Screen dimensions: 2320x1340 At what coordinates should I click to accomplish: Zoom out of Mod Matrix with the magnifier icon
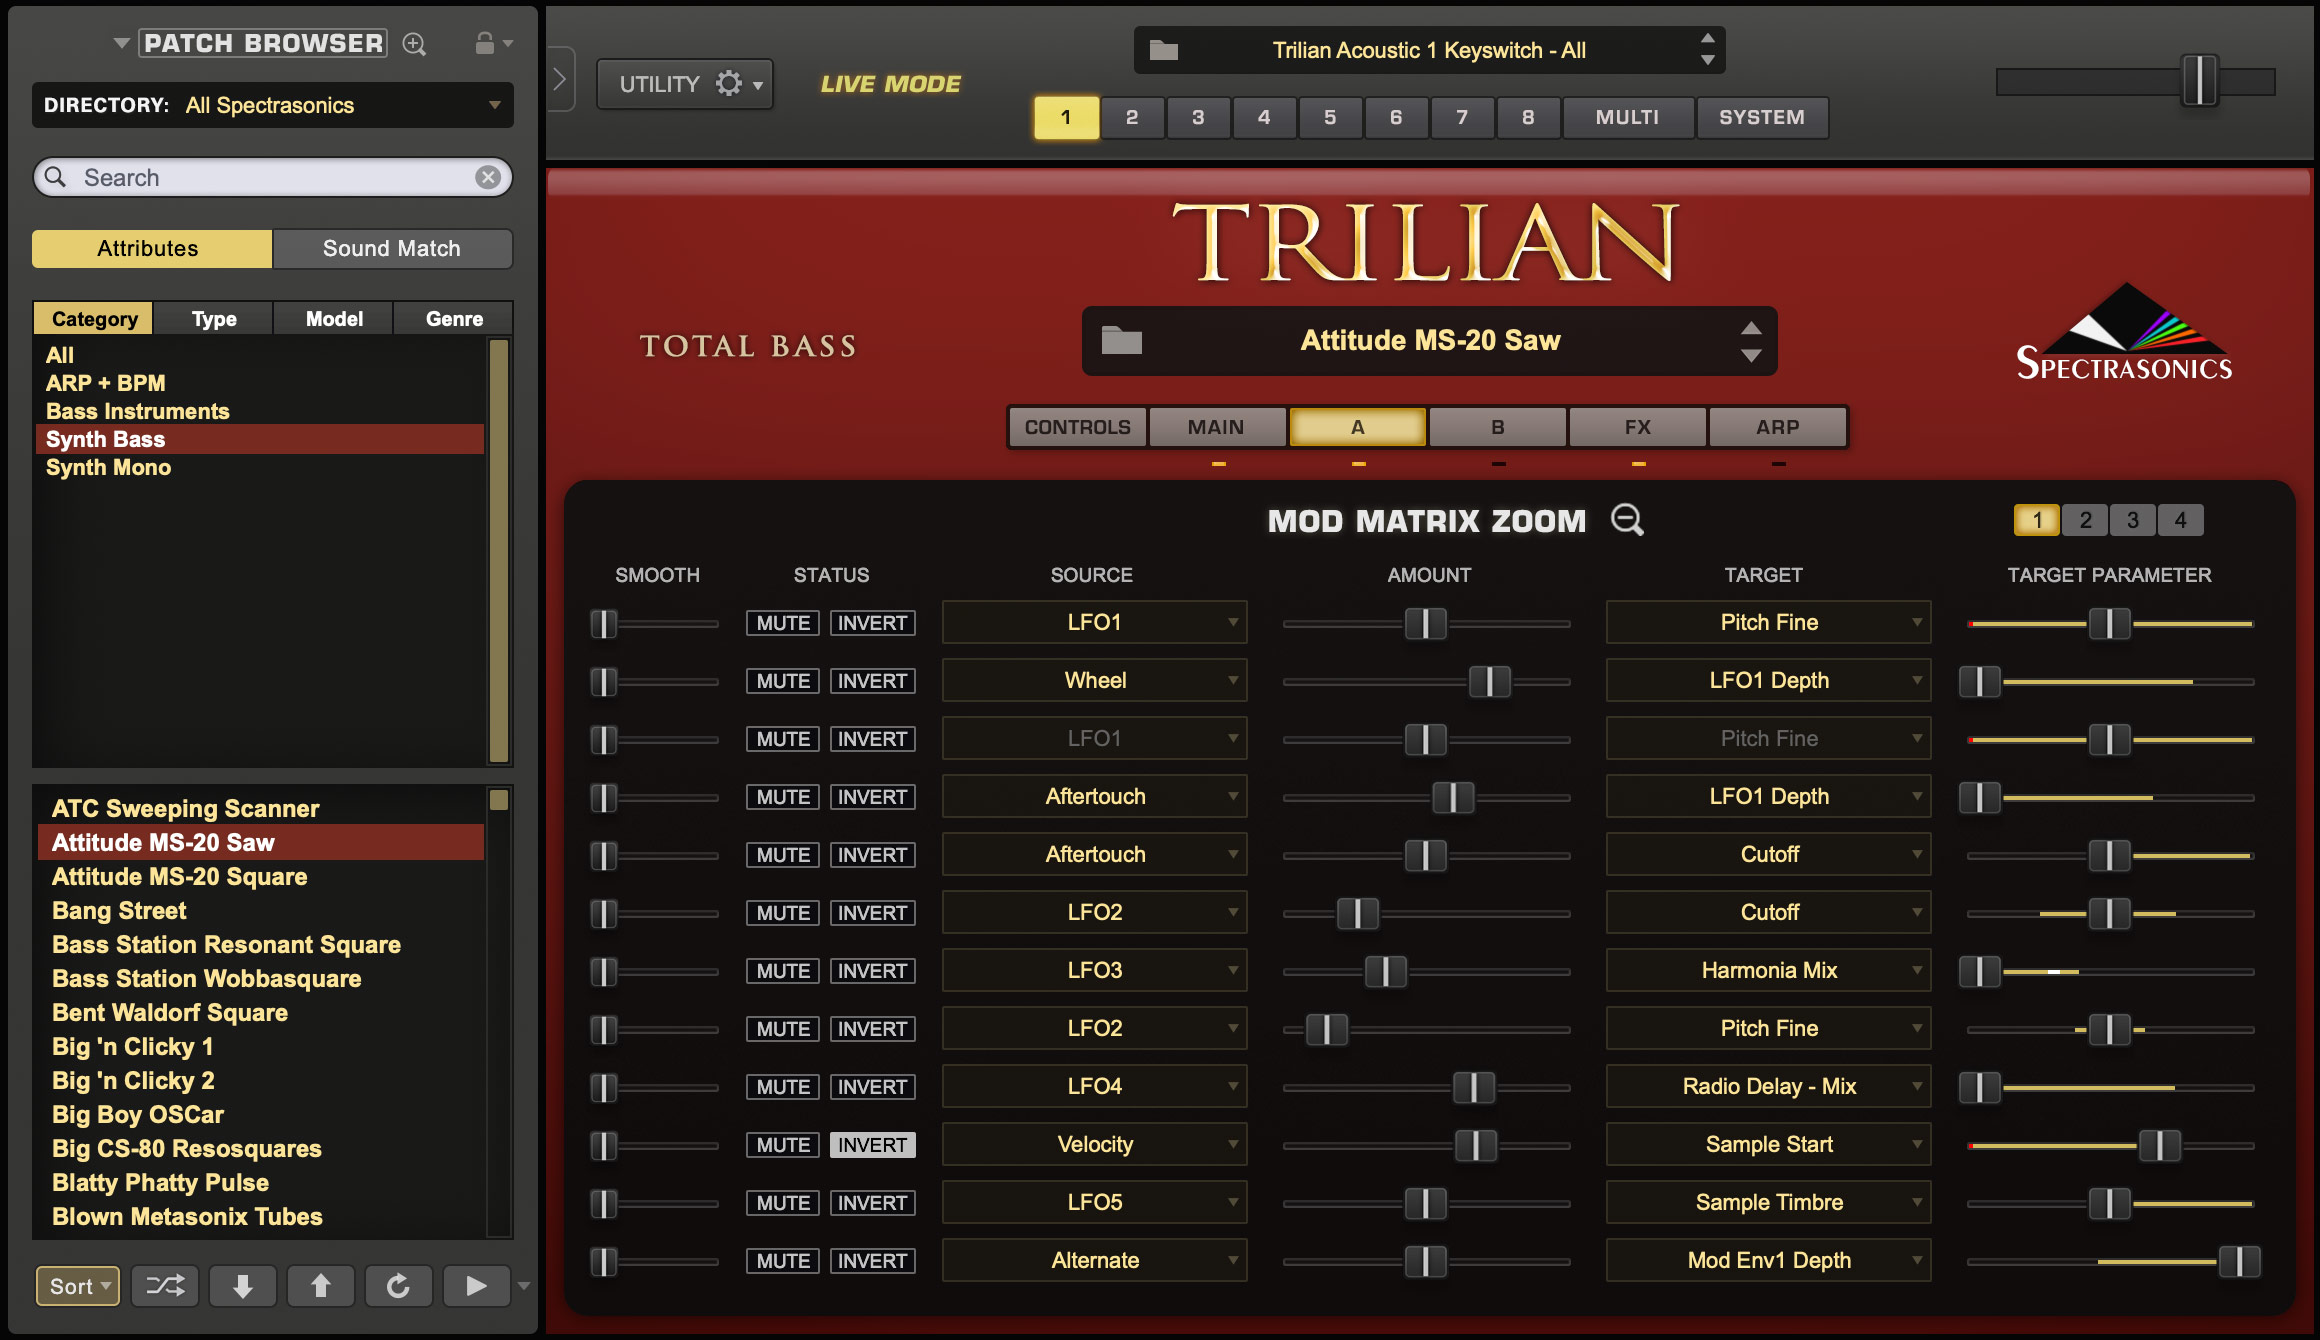tap(1627, 520)
